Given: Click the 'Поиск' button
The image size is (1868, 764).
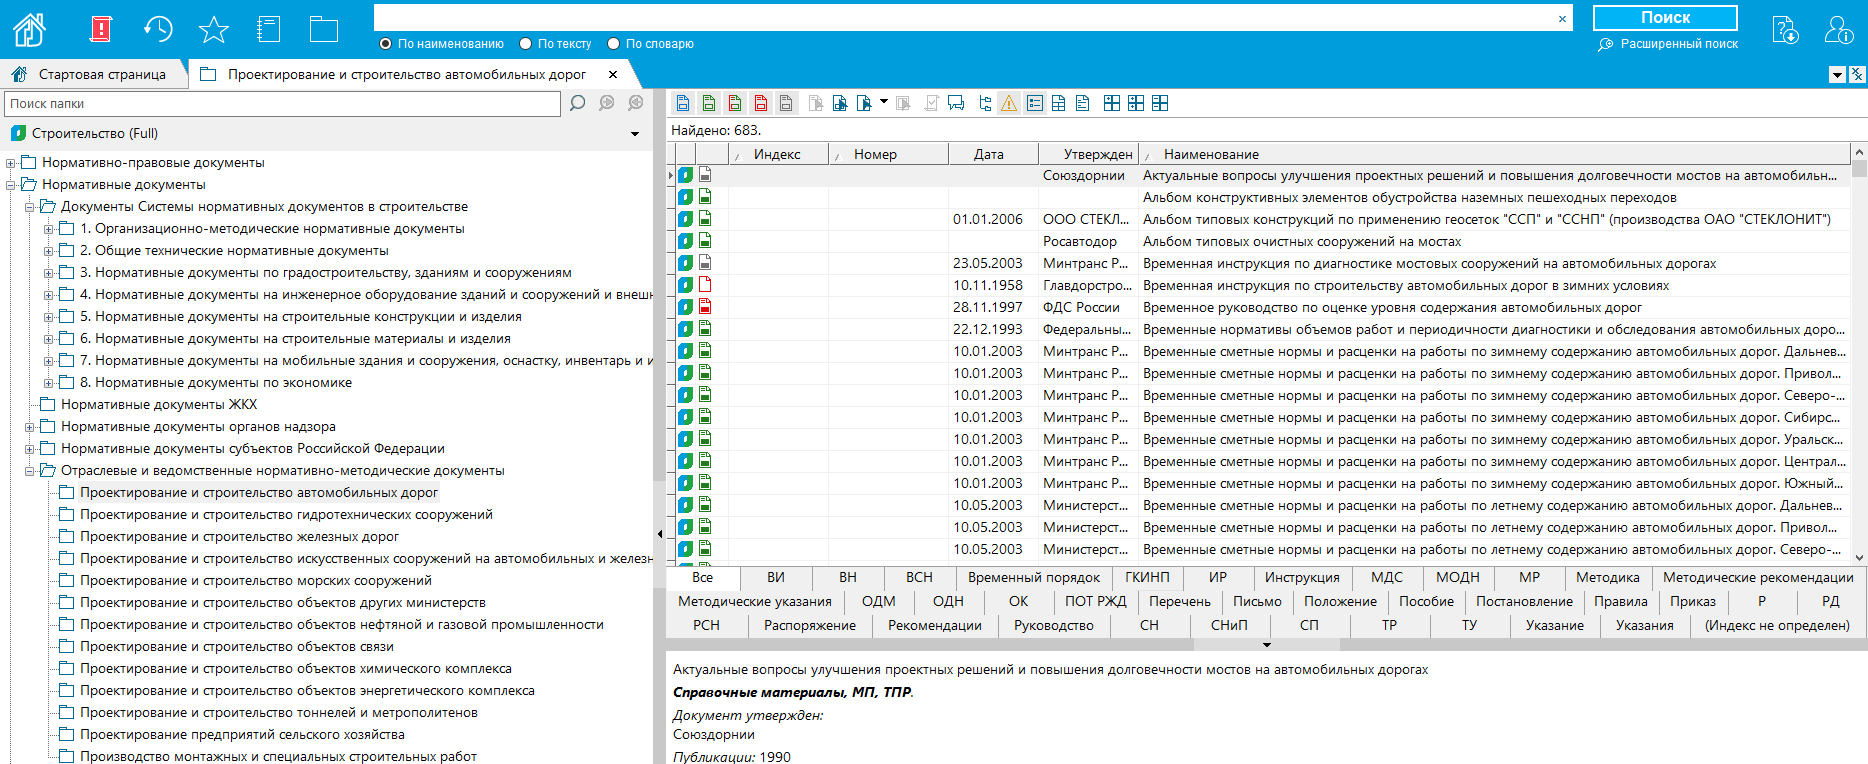Looking at the screenshot, I should pos(1665,18).
